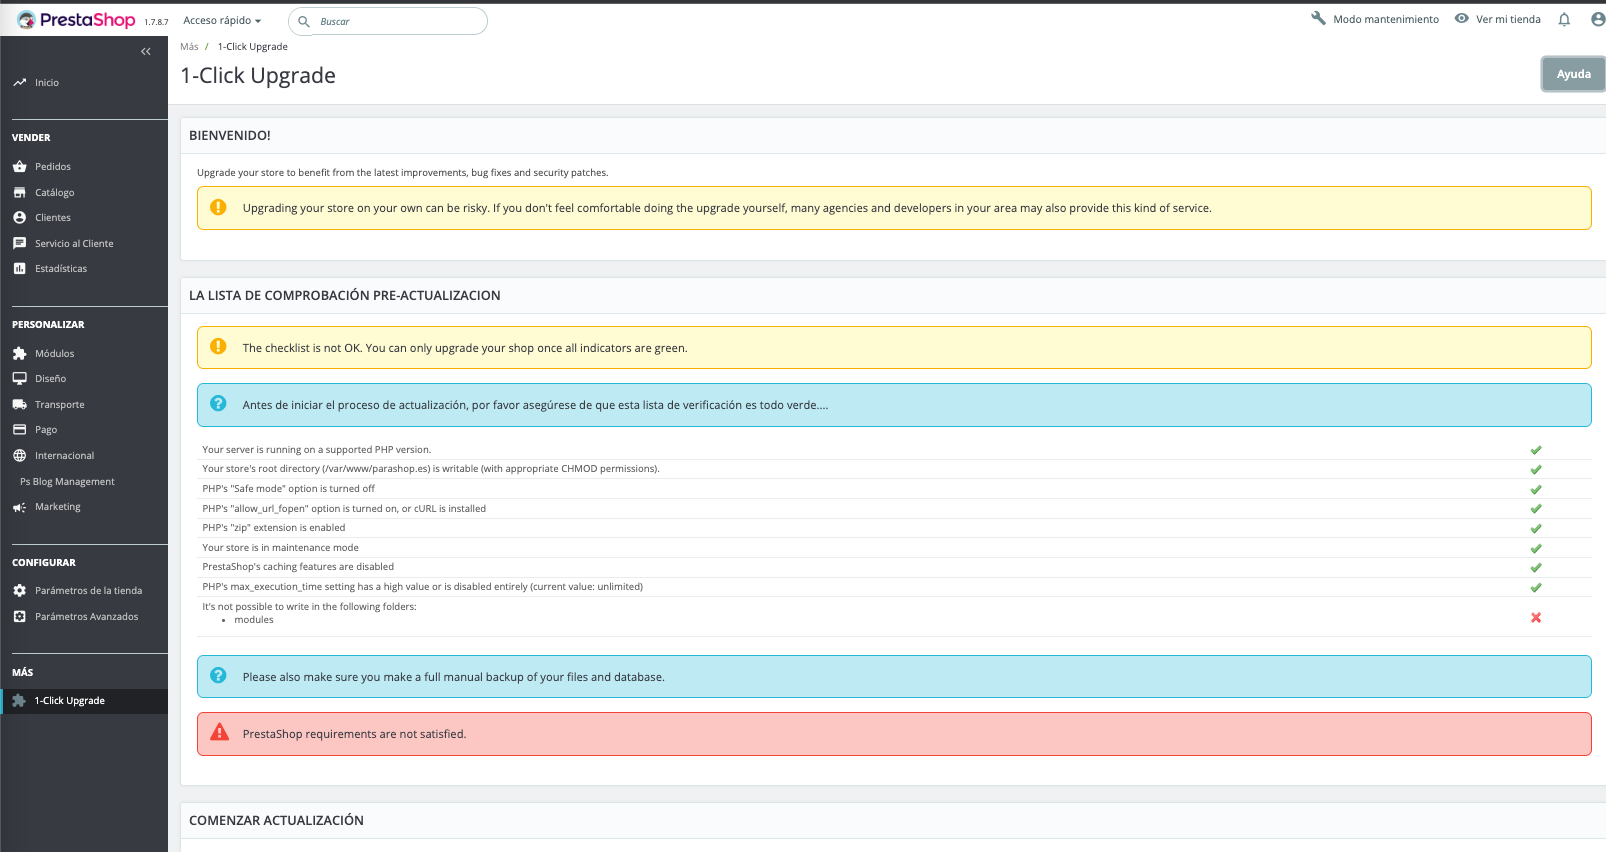Click the eye icon beside Ver mi tienda
1606x852 pixels.
coord(1462,18)
